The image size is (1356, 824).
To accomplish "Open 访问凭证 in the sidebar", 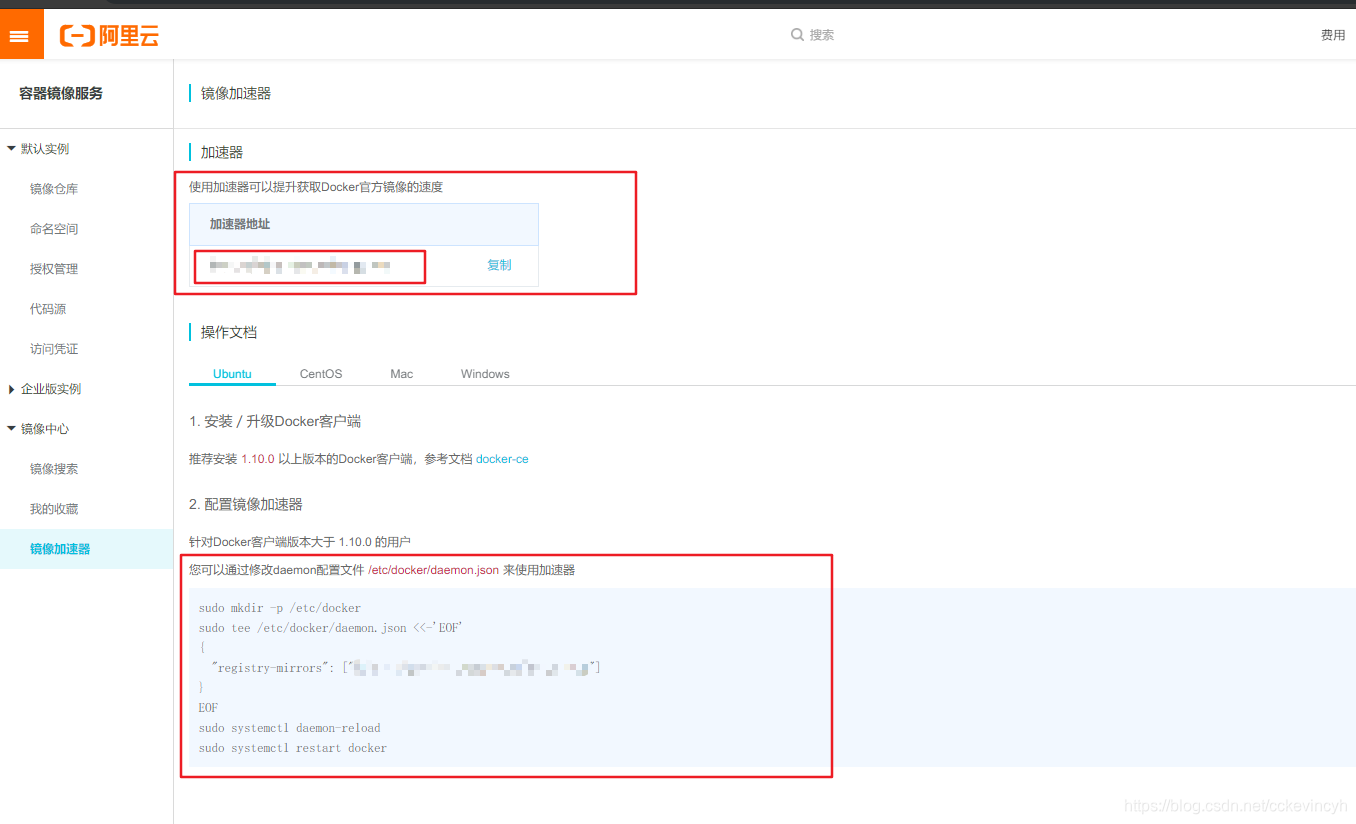I will click(54, 349).
